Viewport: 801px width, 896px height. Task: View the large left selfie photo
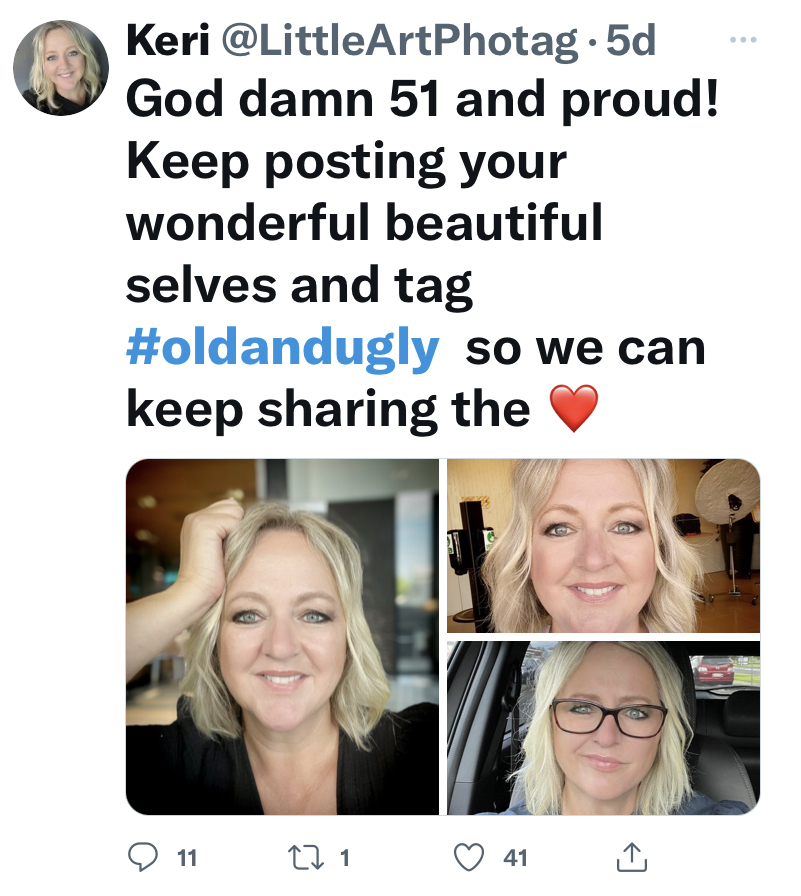(x=282, y=637)
